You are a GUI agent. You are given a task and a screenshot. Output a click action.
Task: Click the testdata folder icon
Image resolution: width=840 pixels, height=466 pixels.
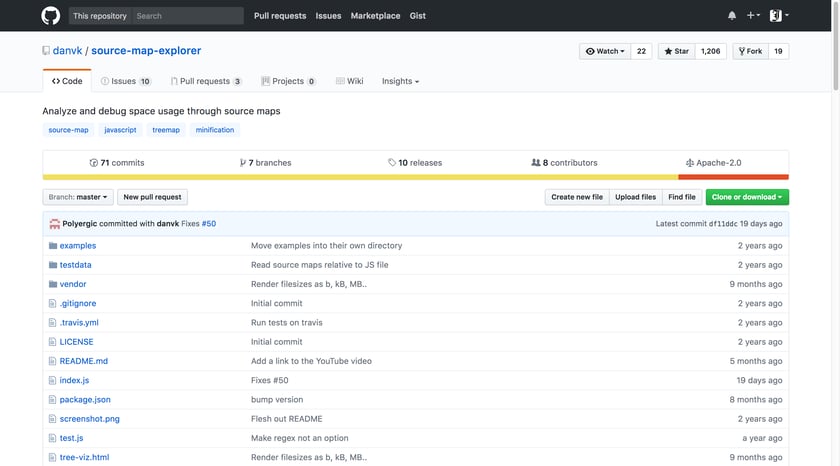[x=52, y=265]
